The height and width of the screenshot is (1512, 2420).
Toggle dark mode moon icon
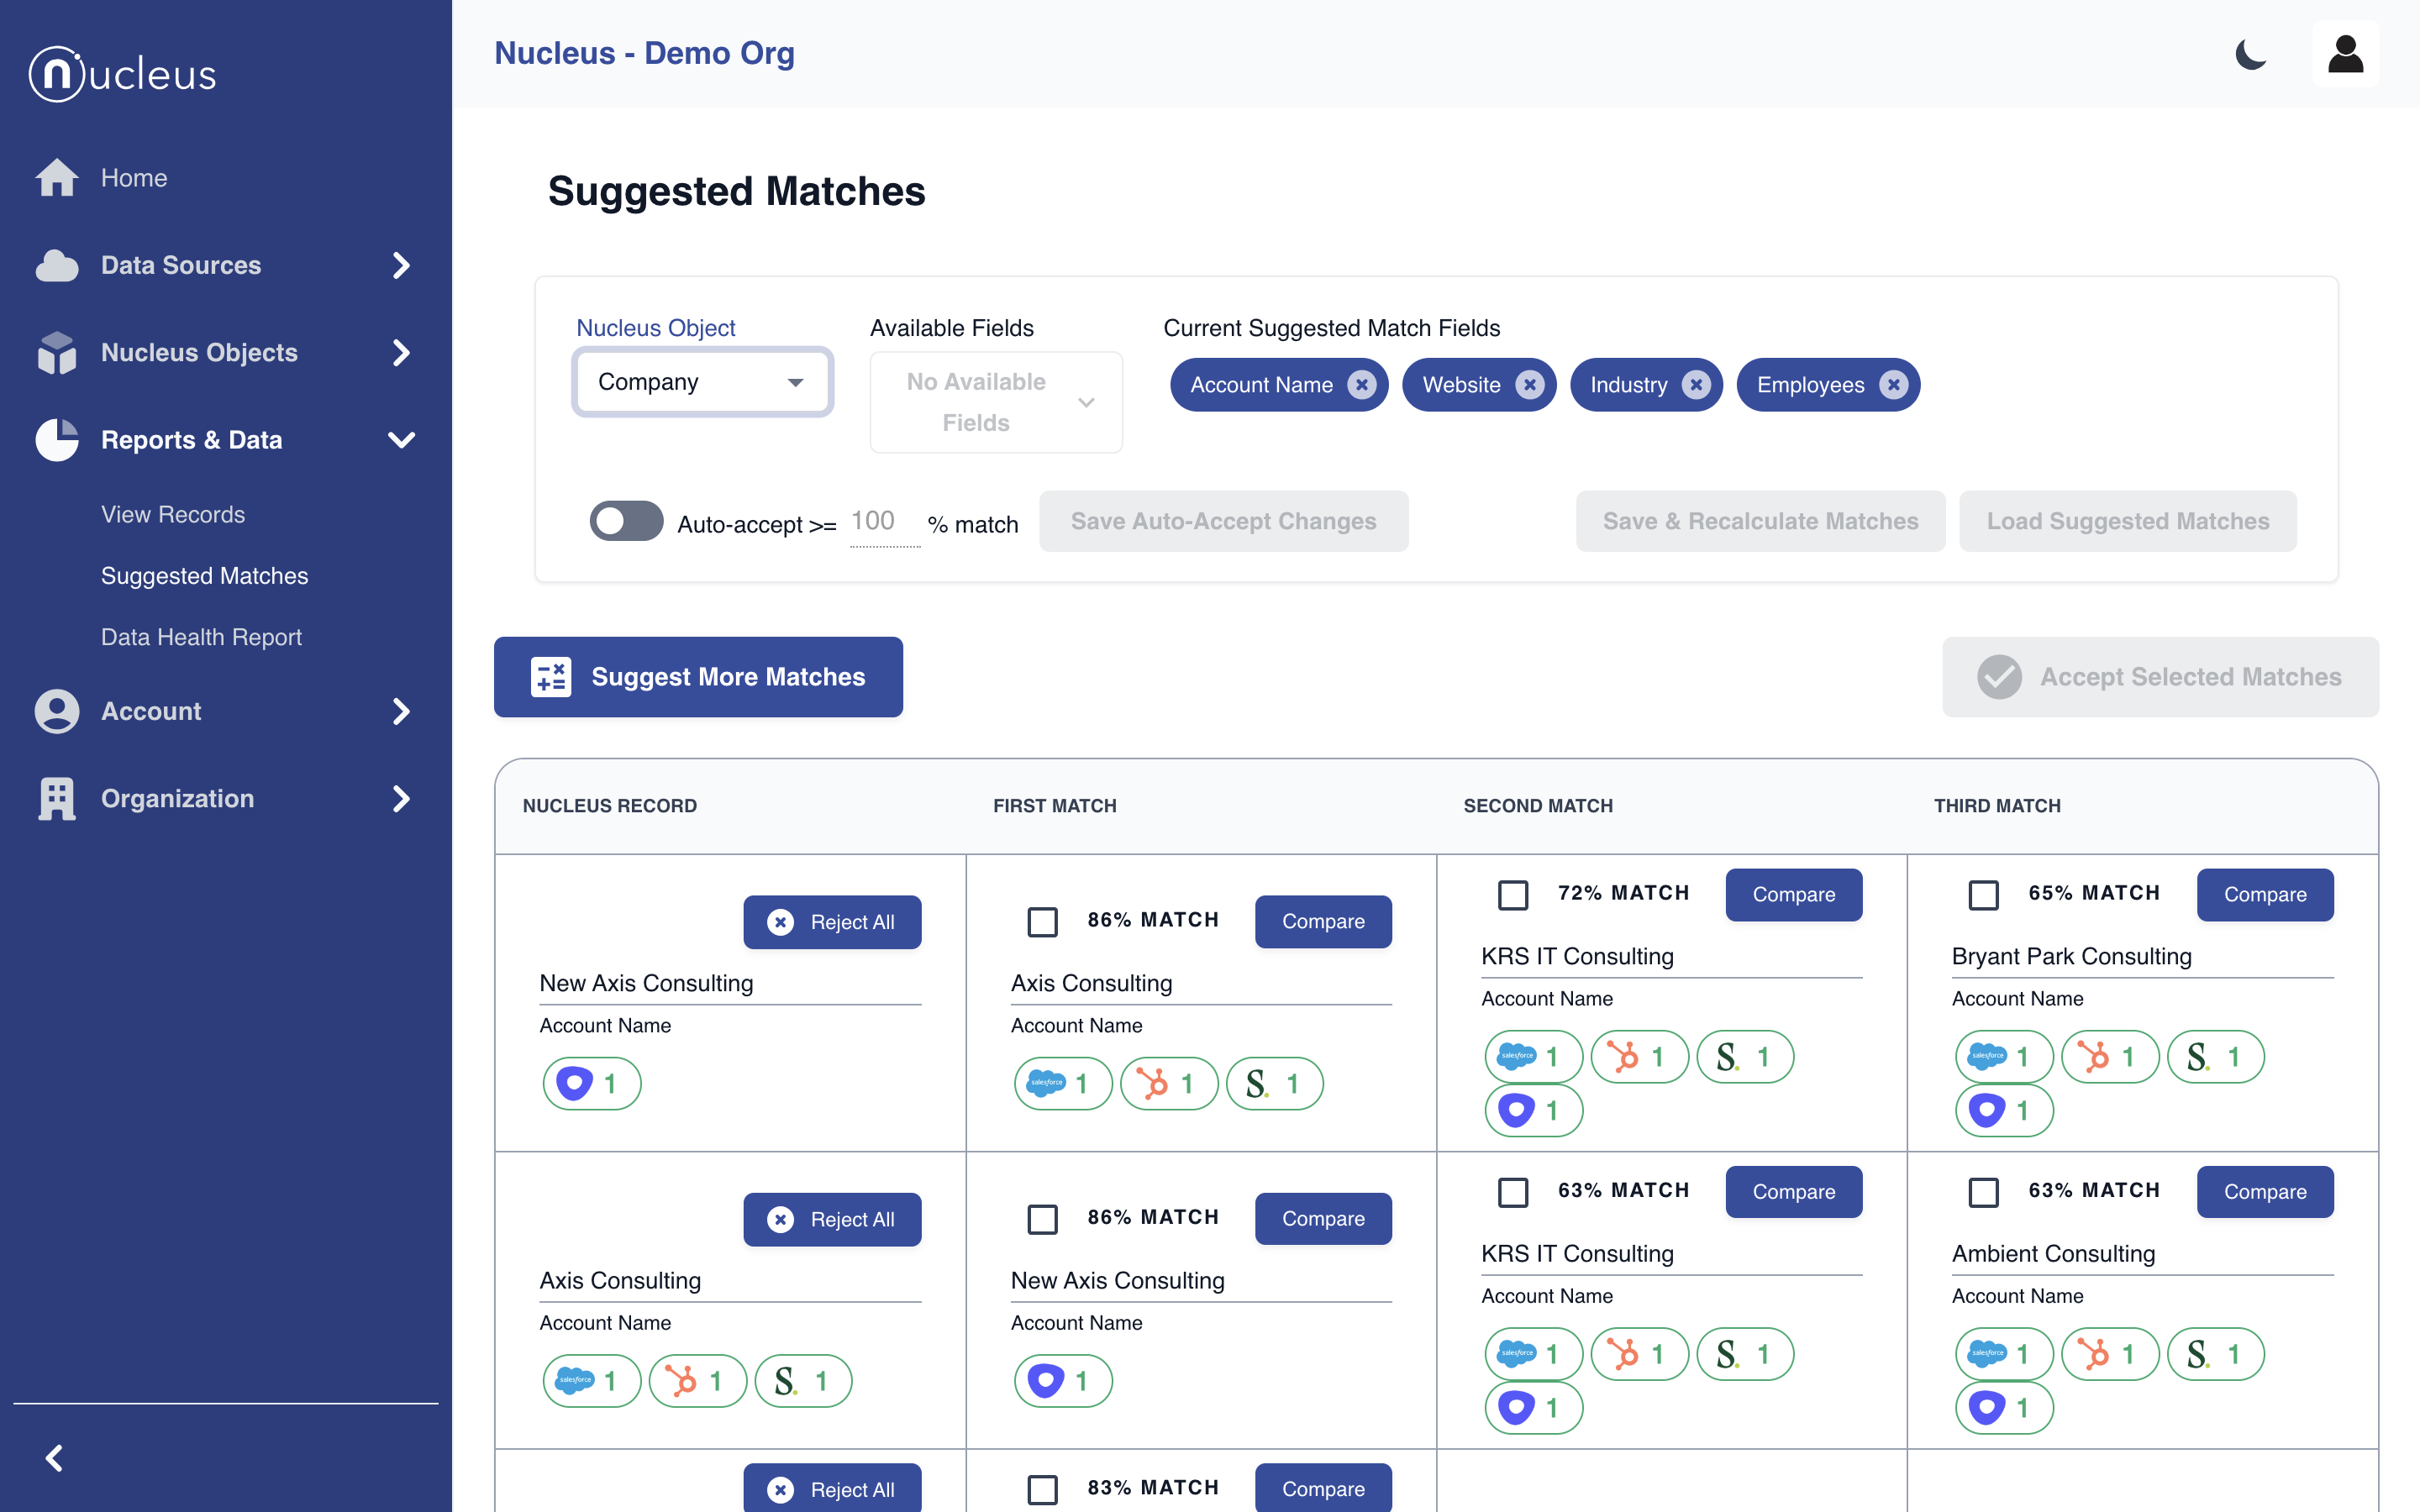click(x=2250, y=54)
